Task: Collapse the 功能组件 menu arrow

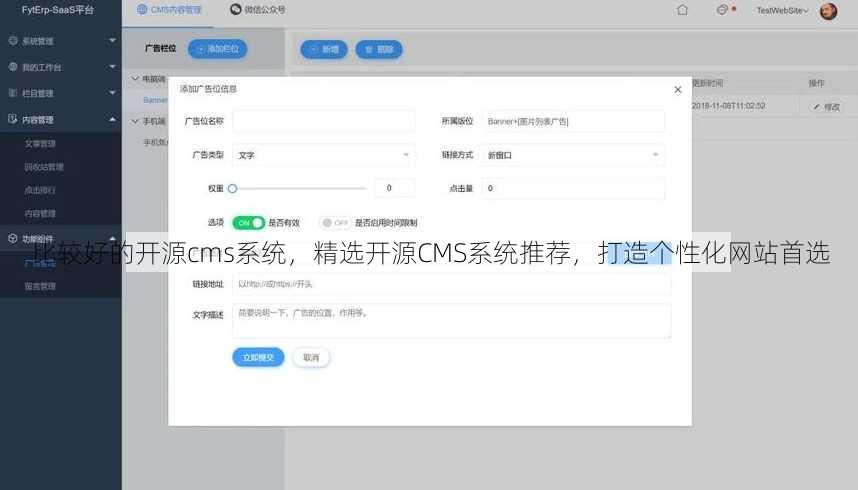Action: tap(112, 238)
